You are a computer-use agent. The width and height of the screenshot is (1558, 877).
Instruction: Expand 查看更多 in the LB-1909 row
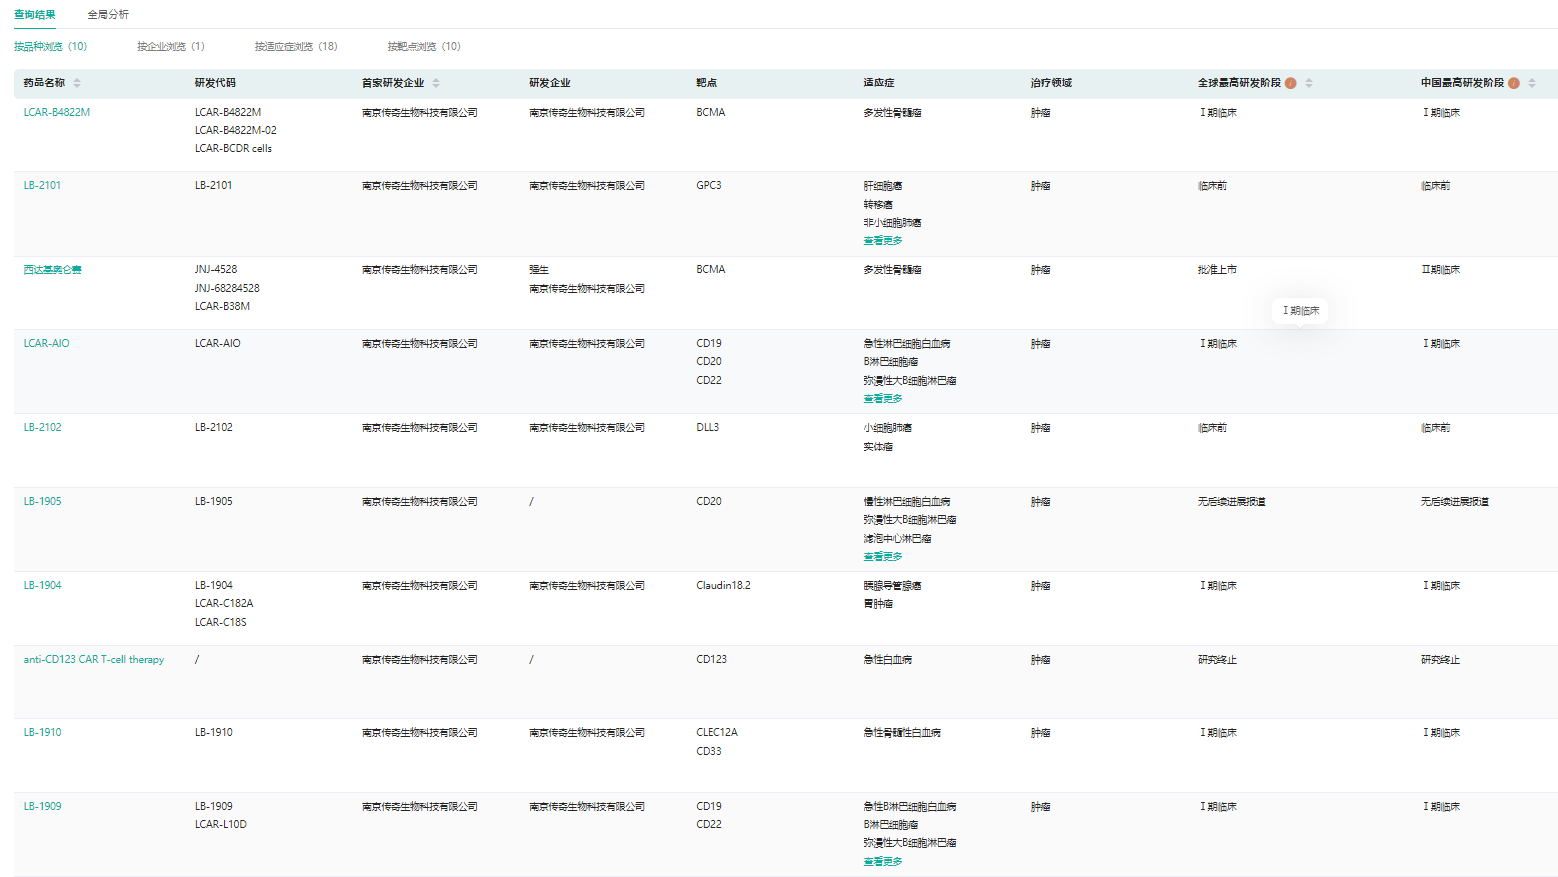(882, 862)
